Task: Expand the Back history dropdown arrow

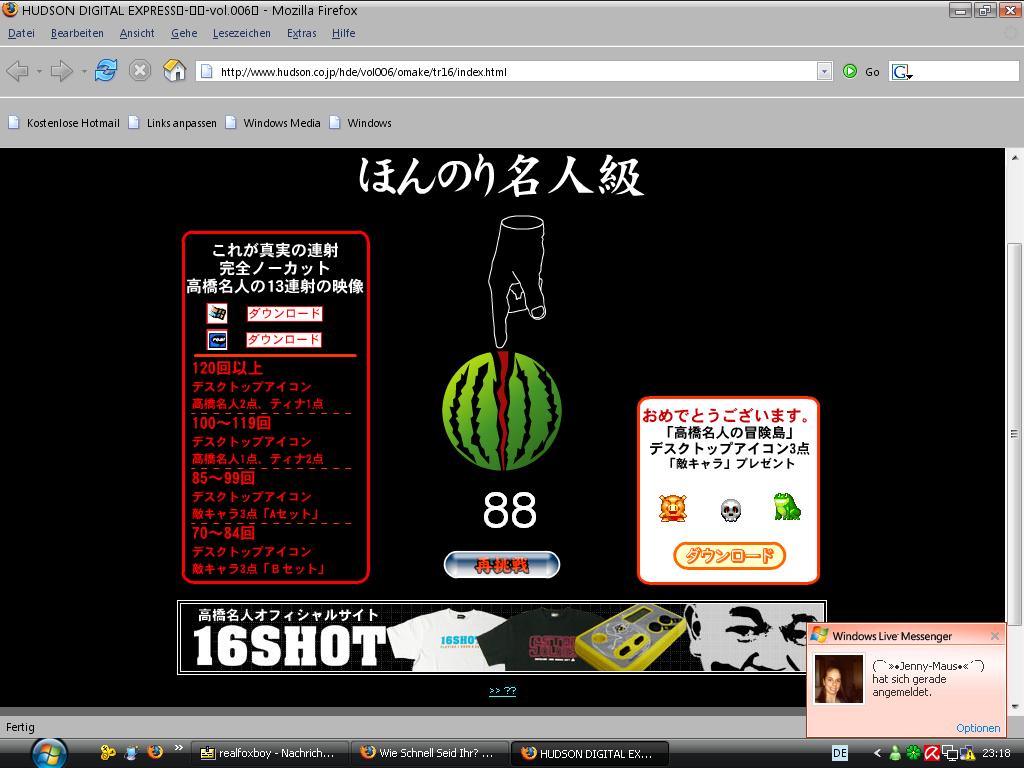Action: pos(39,71)
